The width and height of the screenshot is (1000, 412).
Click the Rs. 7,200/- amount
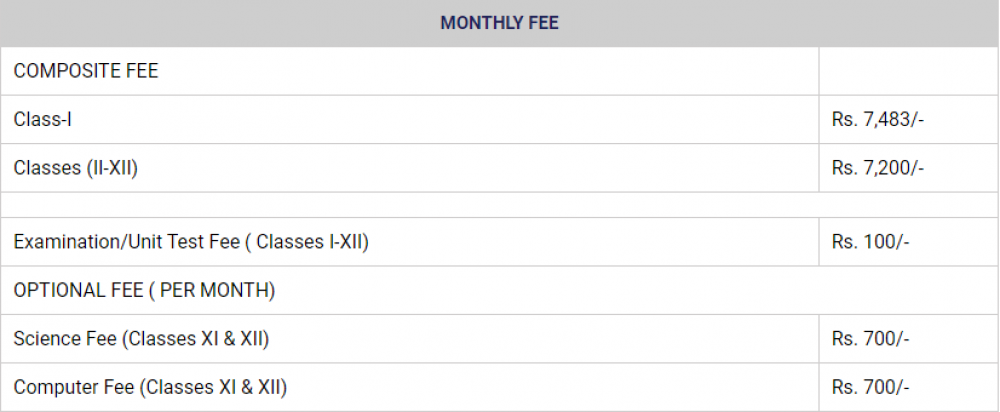(x=878, y=168)
